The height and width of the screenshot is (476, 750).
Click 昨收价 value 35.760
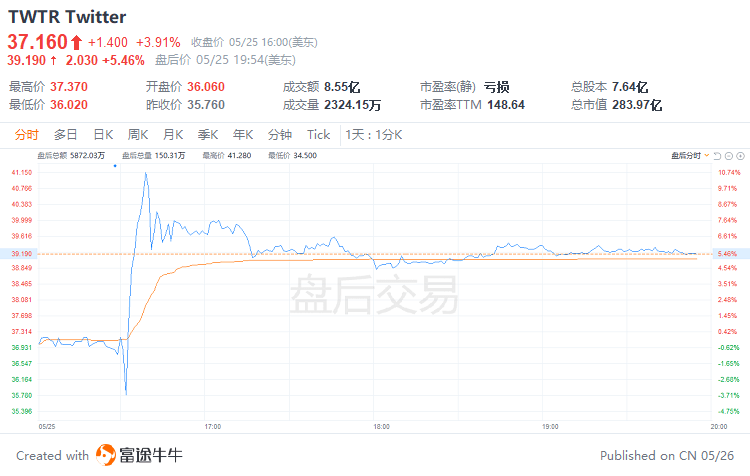pyautogui.click(x=206, y=105)
